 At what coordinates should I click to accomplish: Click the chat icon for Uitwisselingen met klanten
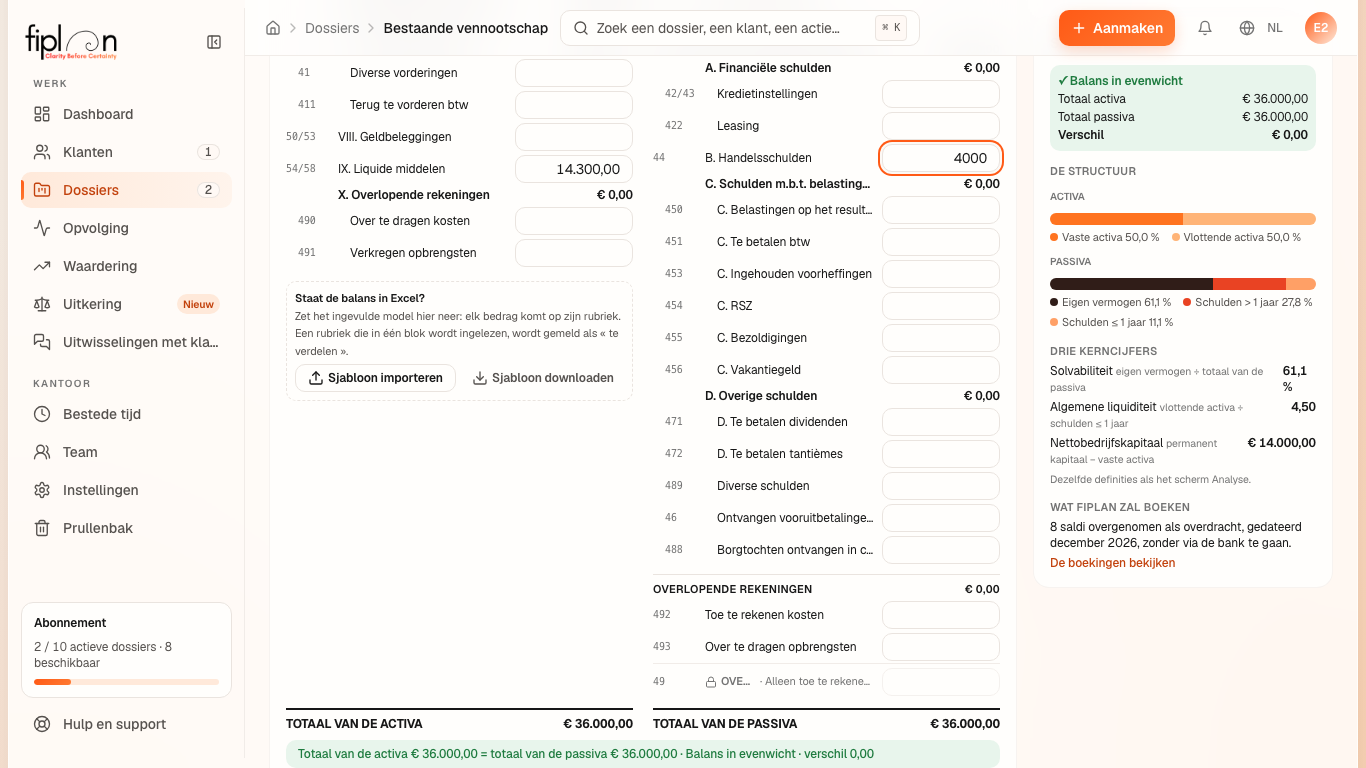click(42, 342)
